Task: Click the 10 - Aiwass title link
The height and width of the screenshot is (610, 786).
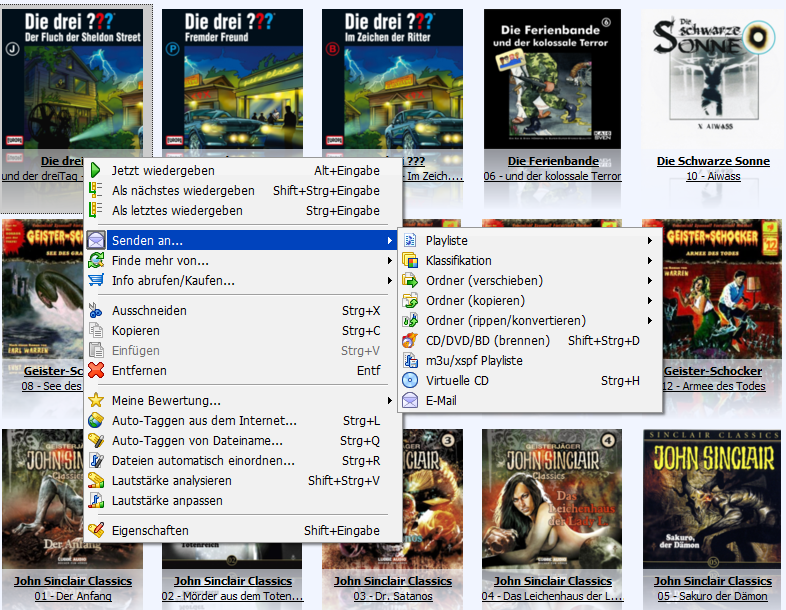Action: pos(713,176)
